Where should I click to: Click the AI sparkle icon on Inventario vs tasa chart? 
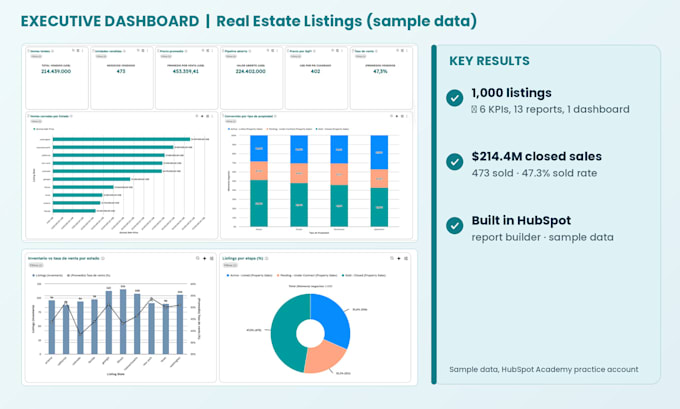[x=205, y=258]
